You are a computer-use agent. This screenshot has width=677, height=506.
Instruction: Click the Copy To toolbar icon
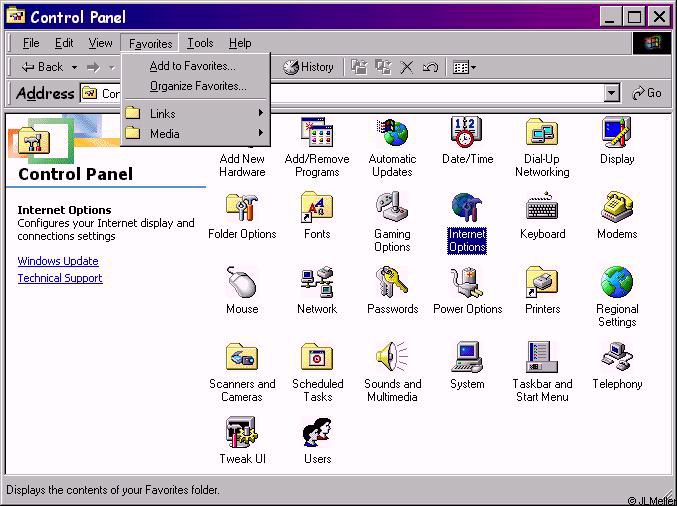(x=383, y=67)
